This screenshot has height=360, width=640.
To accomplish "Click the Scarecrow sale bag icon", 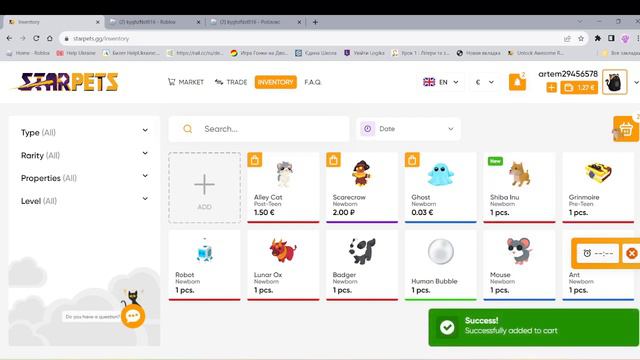I will click(333, 160).
